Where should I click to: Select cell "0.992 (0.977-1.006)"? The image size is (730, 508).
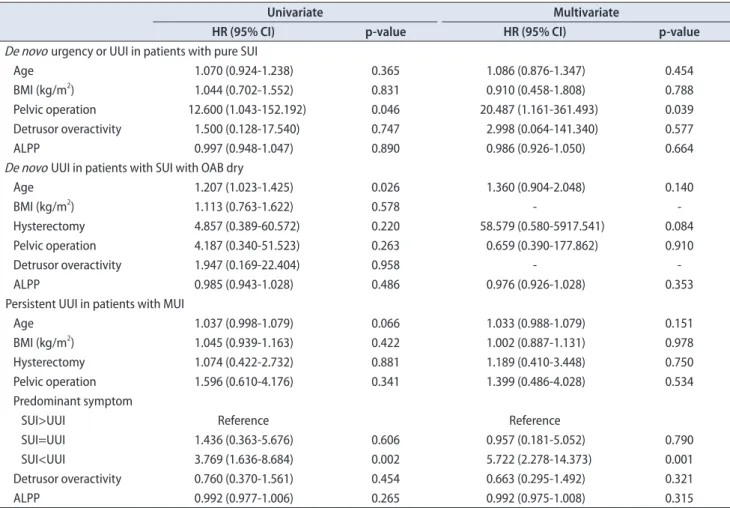243,498
